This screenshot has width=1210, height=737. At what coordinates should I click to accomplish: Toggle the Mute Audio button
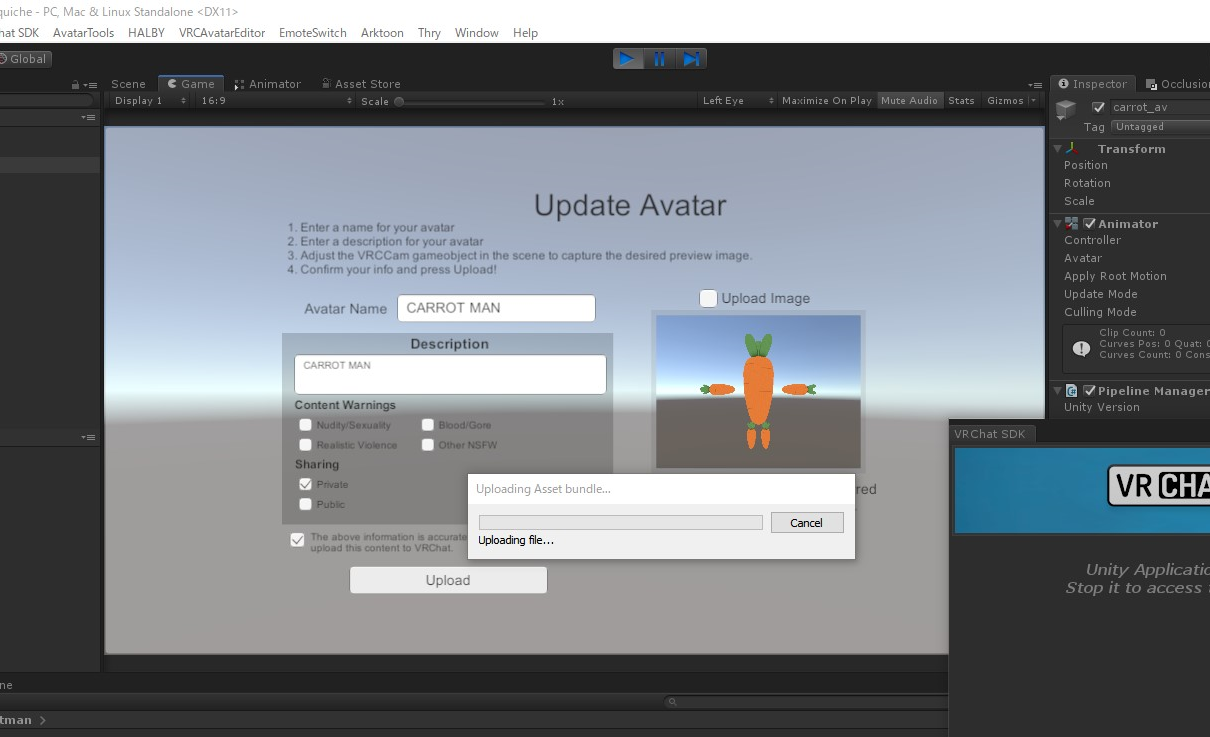click(909, 101)
